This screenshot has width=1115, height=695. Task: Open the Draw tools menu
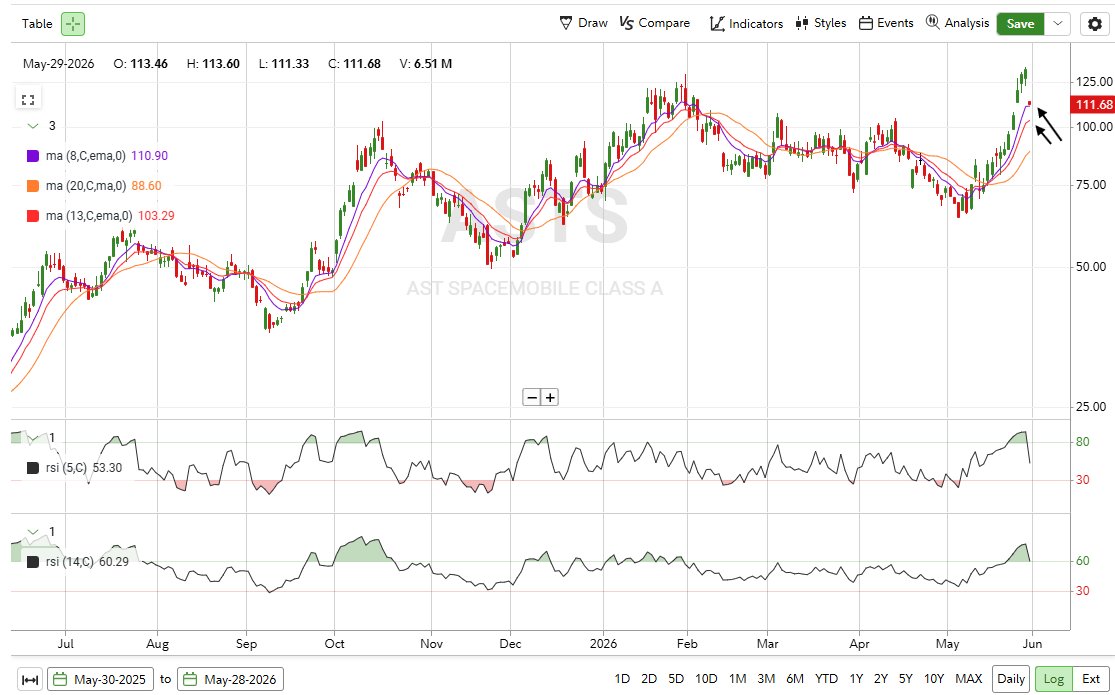point(584,23)
